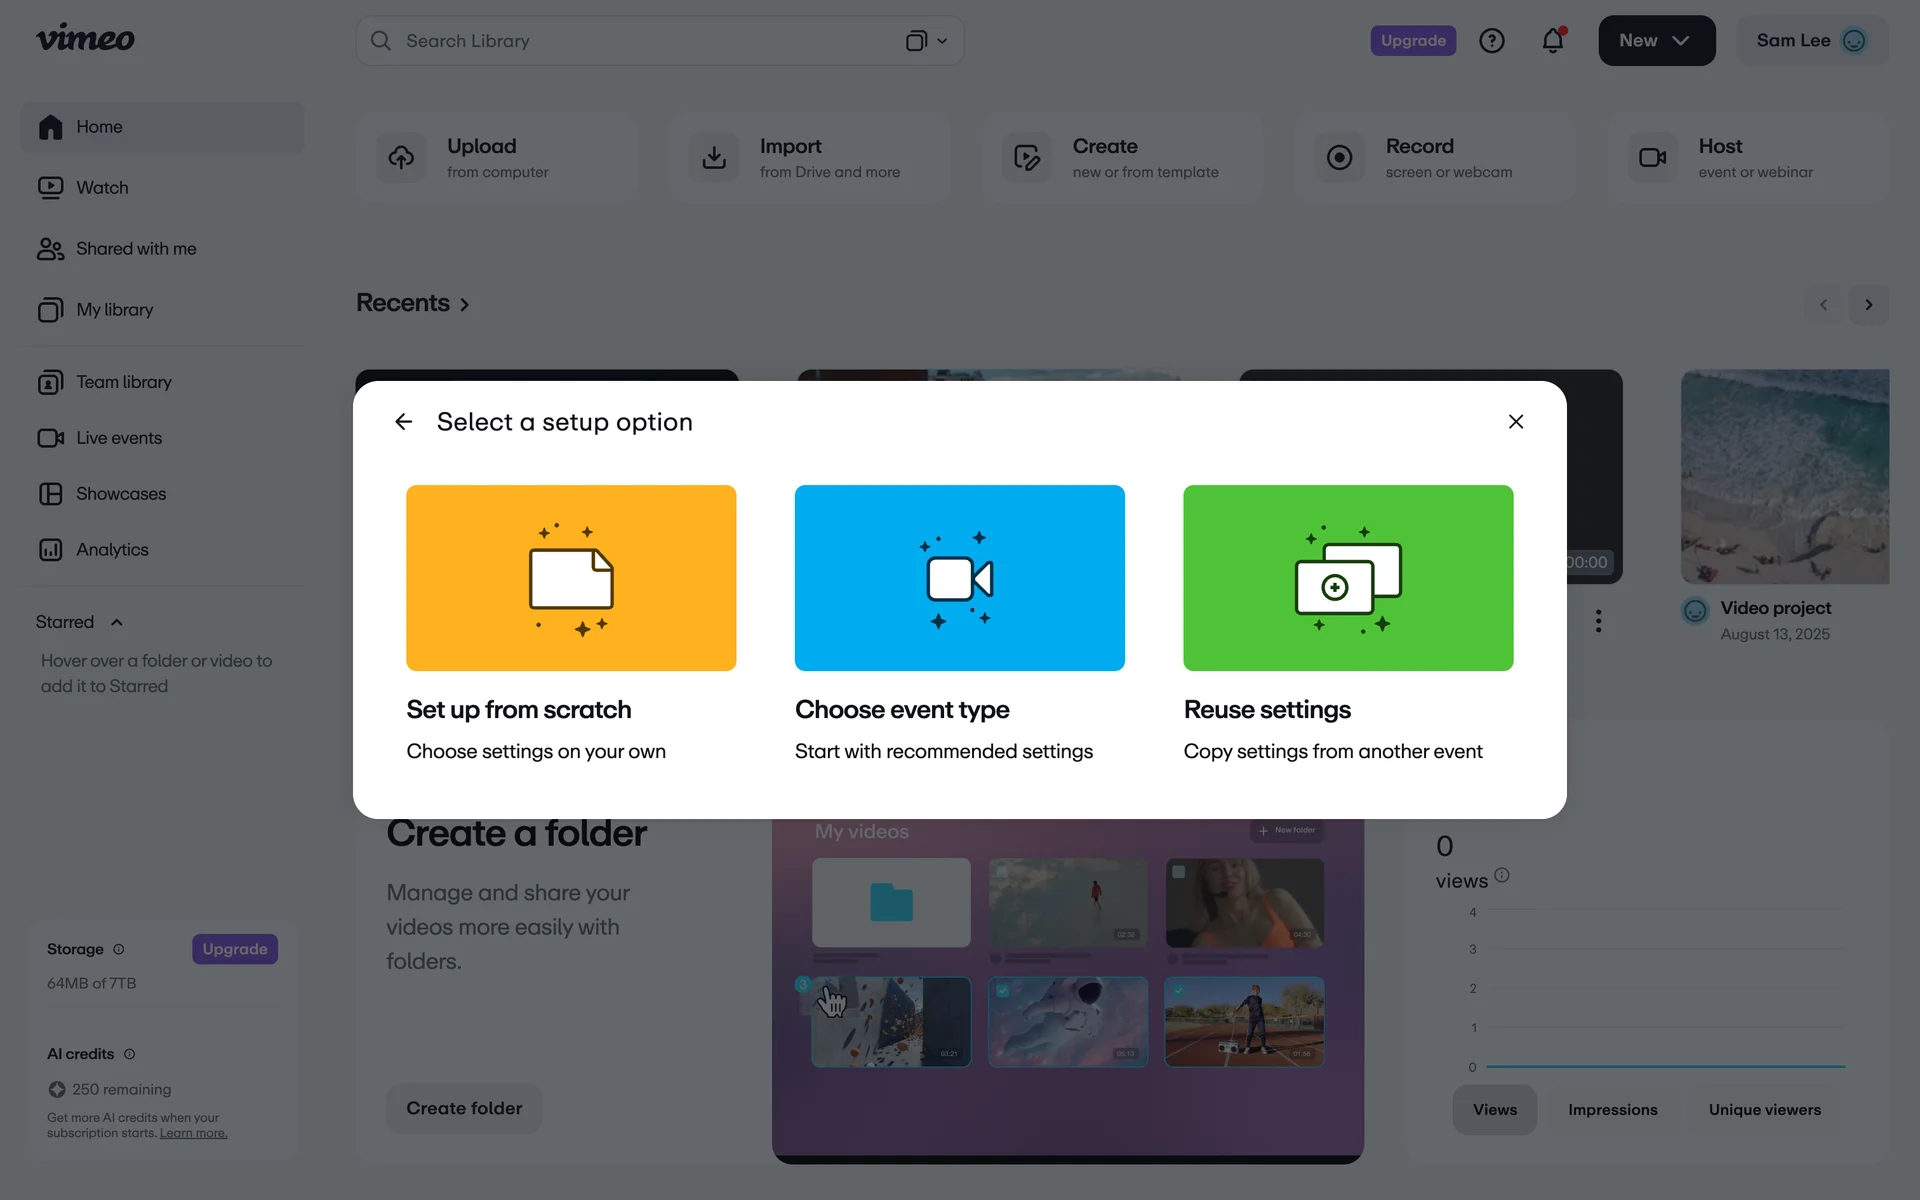Click the back arrow in setup dialog
The width and height of the screenshot is (1920, 1200).
click(403, 422)
